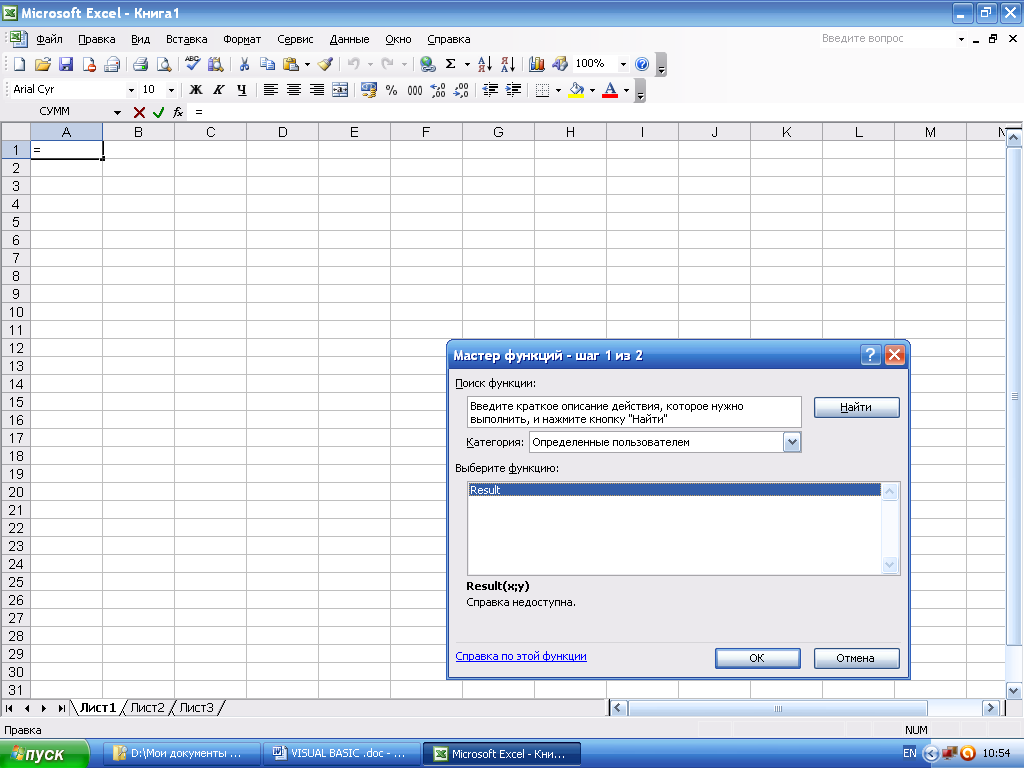
Task: Click the New workbook icon
Action: (19, 64)
